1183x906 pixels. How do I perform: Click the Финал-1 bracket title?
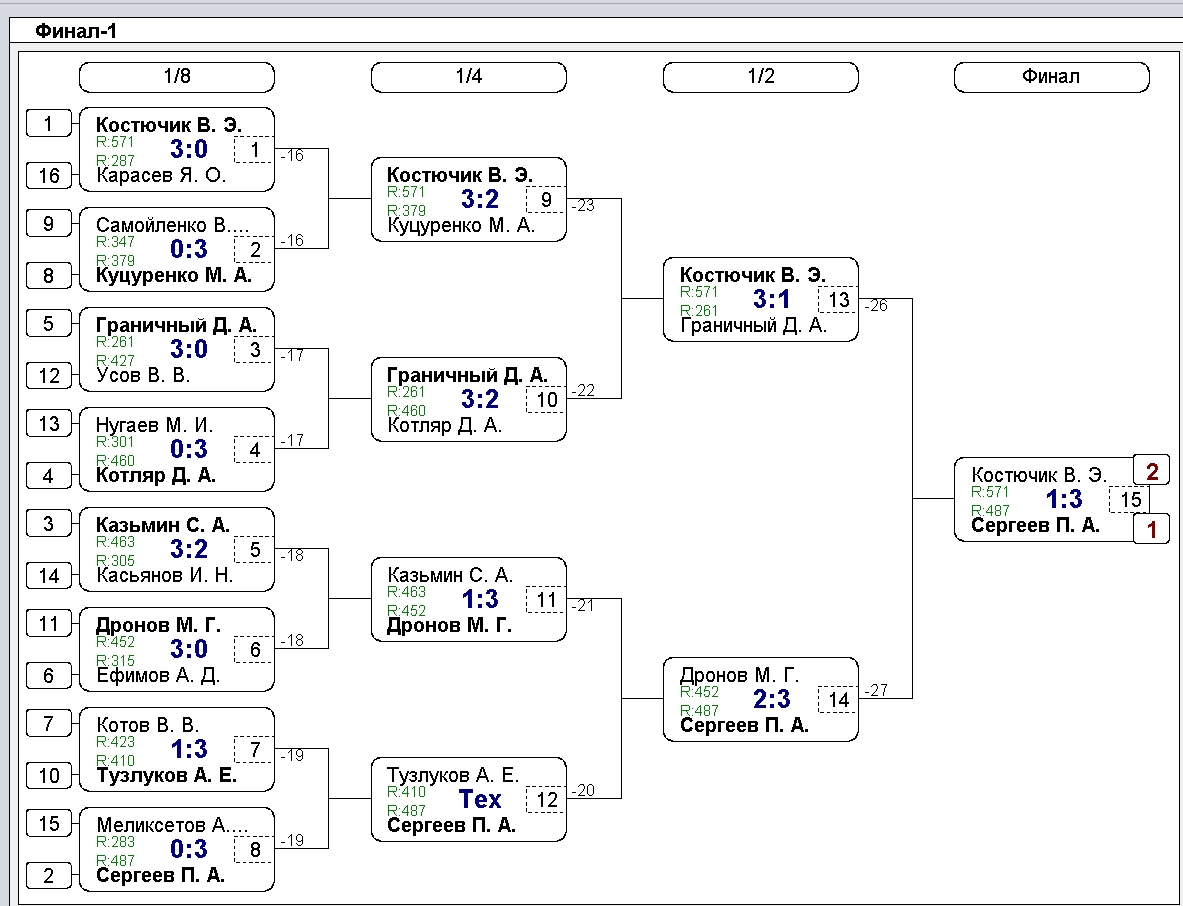[76, 31]
